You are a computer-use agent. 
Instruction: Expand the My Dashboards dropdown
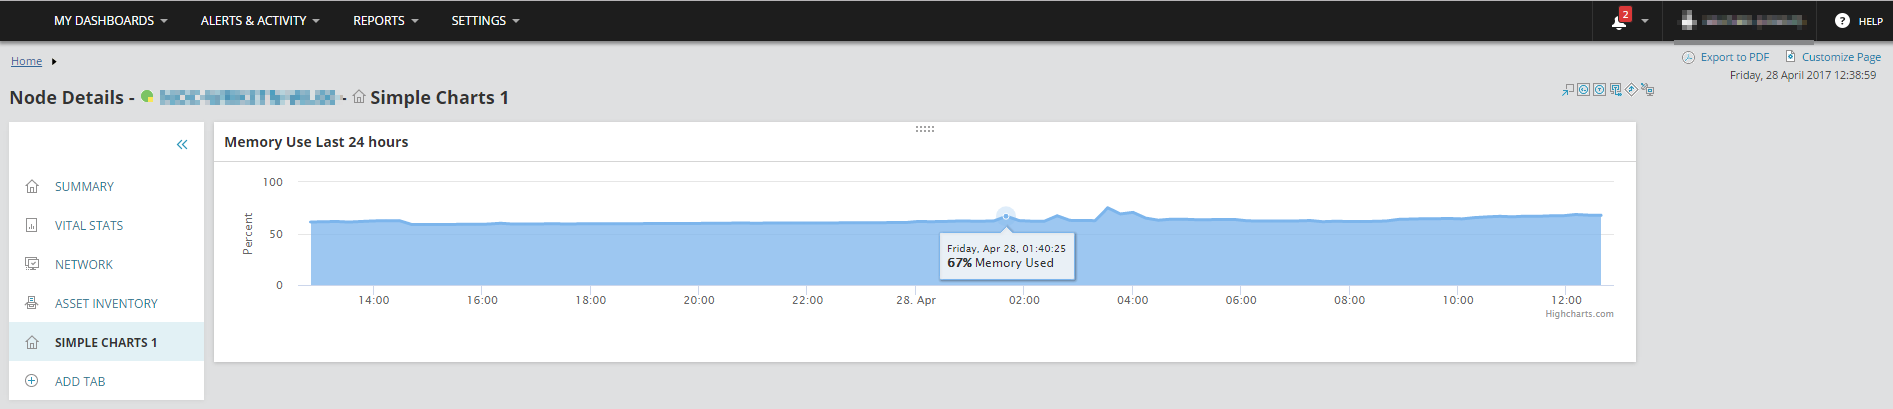(111, 20)
